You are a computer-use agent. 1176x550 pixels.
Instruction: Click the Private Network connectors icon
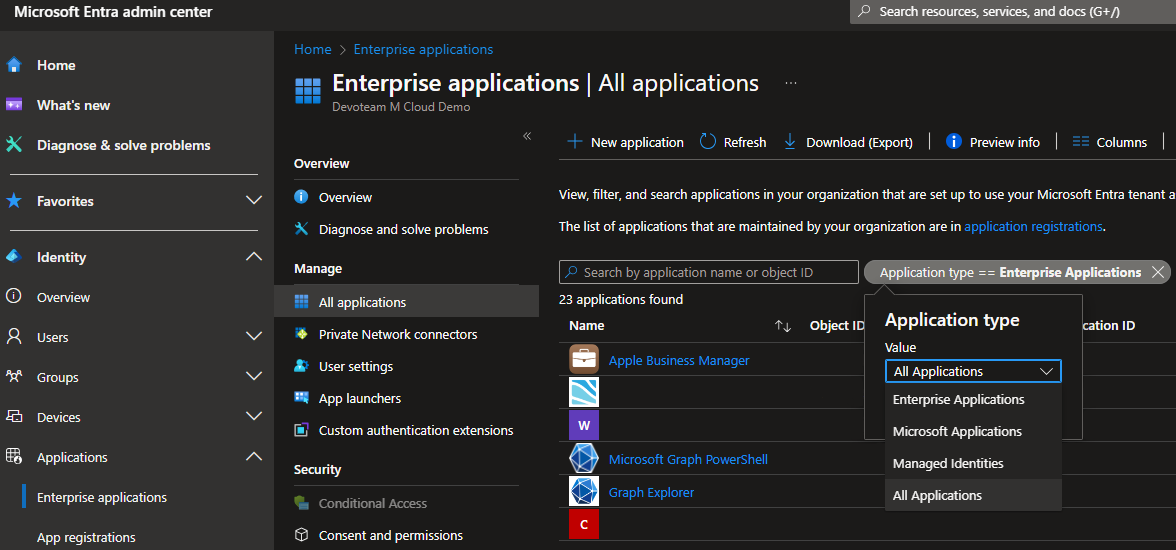click(302, 334)
